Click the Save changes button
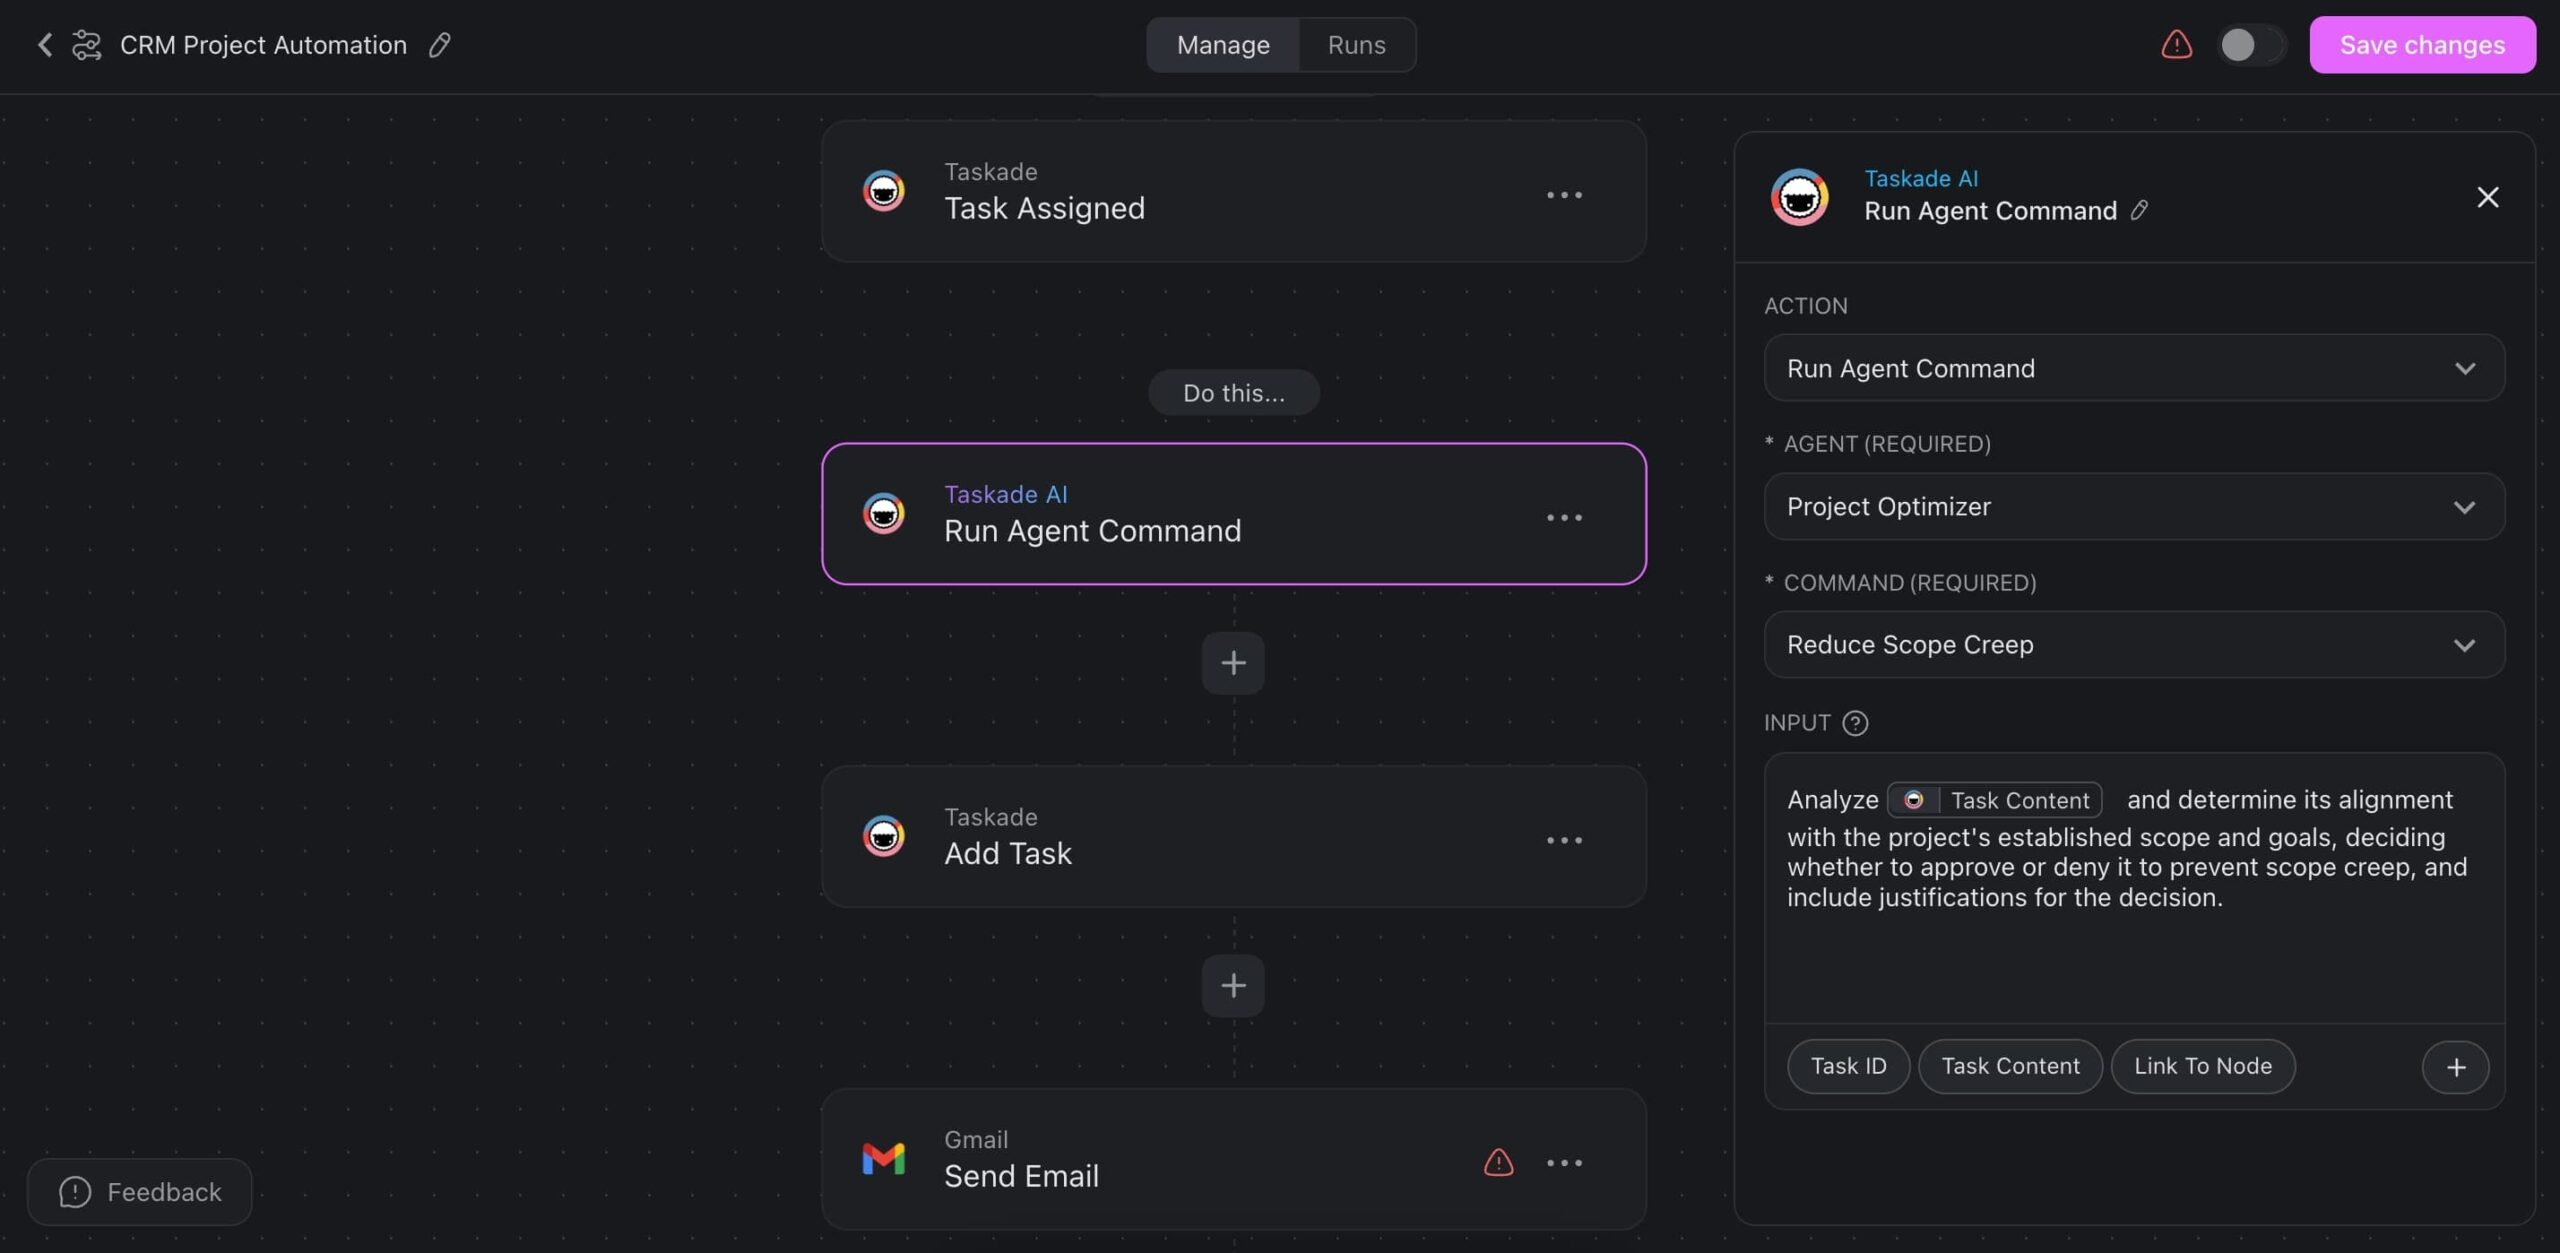This screenshot has width=2560, height=1253. [x=2422, y=44]
